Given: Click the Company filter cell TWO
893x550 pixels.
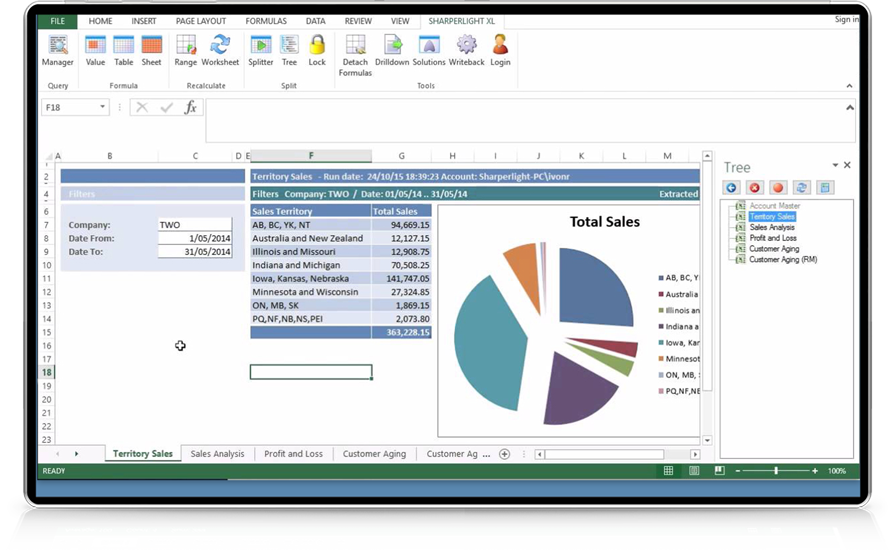Looking at the screenshot, I should [195, 225].
